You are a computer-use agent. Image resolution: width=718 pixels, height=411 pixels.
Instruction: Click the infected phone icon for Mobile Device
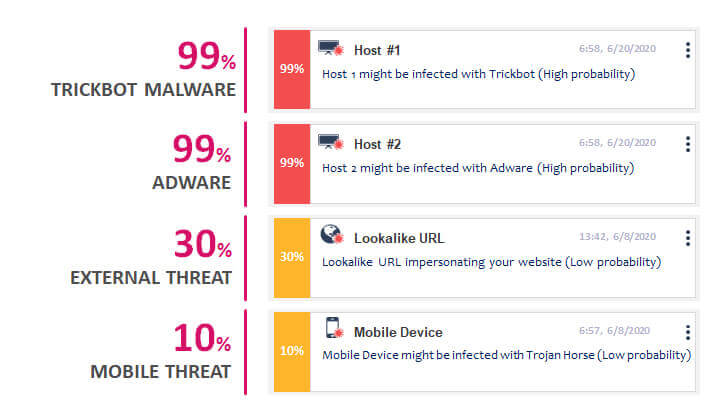334,328
